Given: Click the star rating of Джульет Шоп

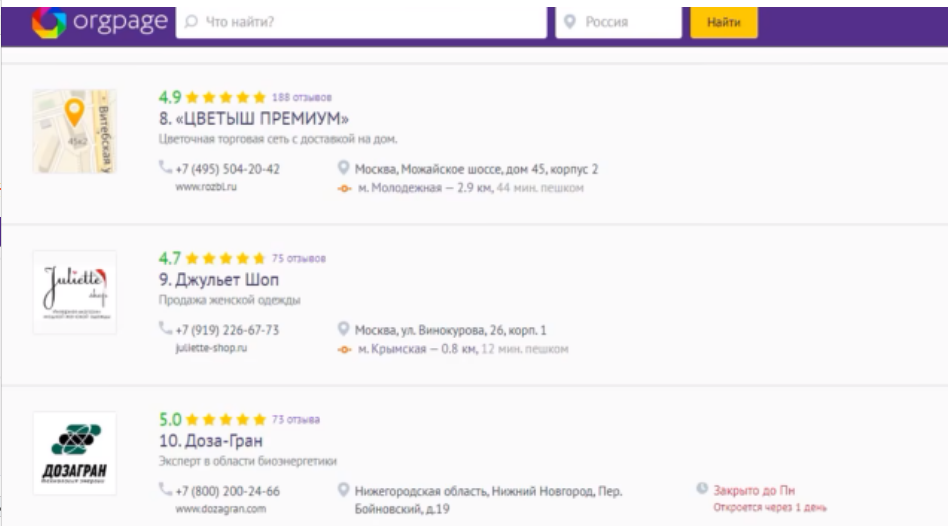Looking at the screenshot, I should (x=226, y=259).
